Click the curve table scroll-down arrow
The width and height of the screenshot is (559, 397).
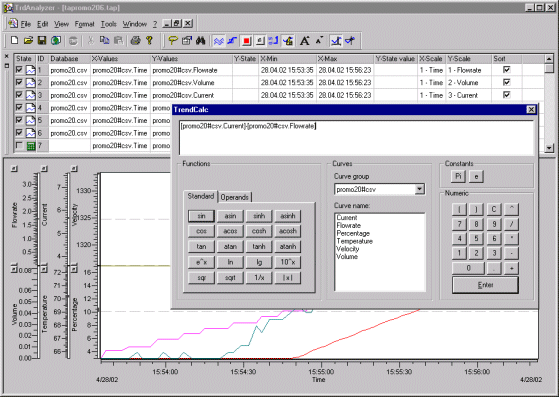[x=549, y=148]
